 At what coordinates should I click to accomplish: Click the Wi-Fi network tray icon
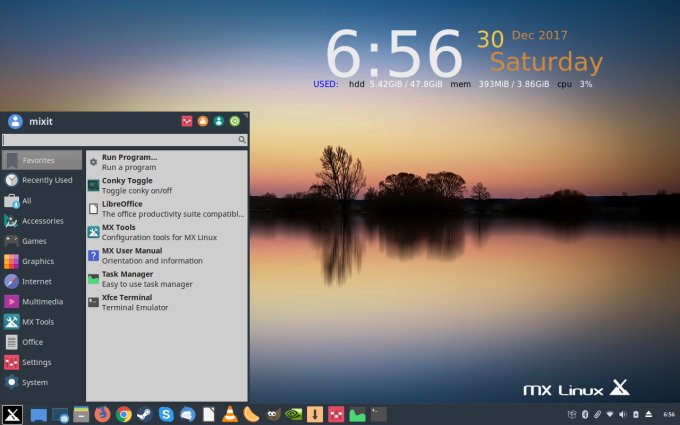[x=609, y=414]
